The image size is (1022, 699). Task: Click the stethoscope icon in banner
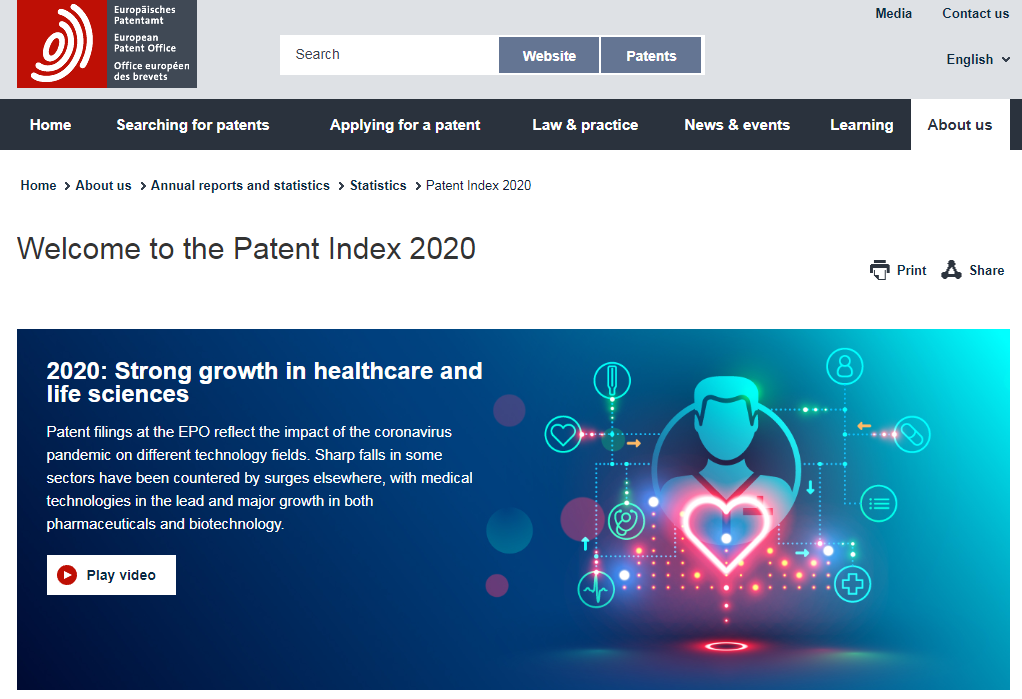click(x=627, y=520)
